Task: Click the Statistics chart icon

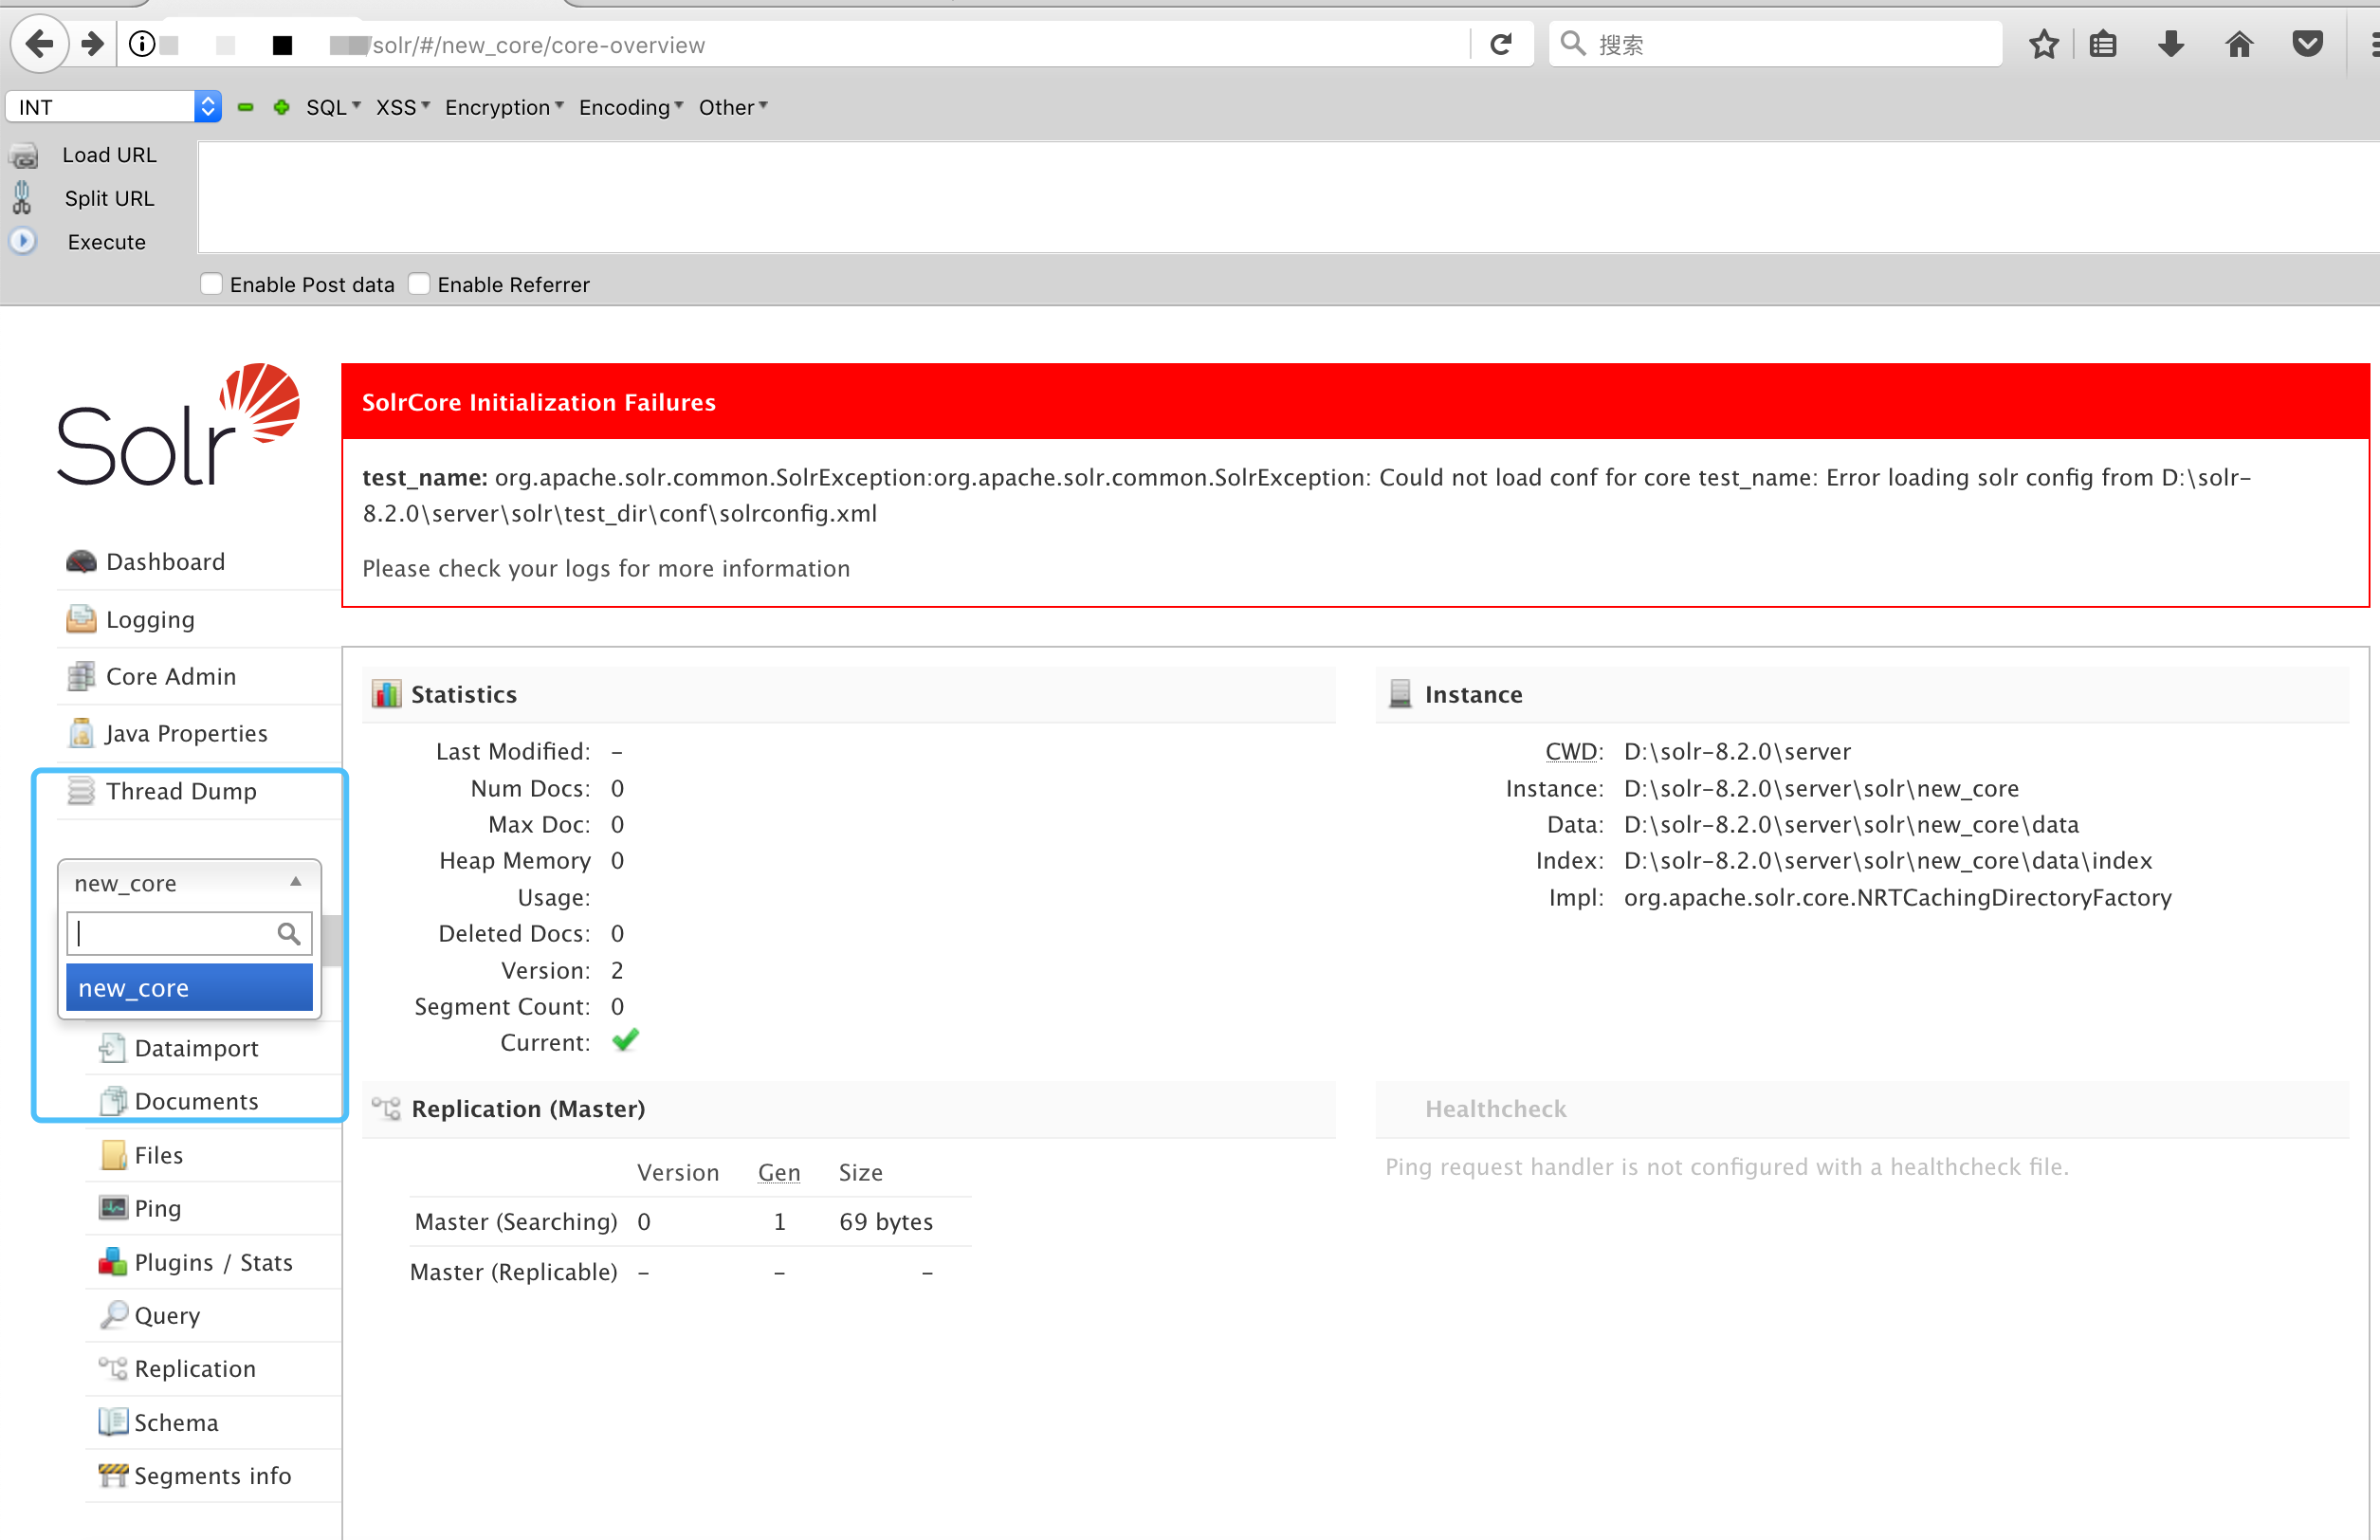Action: click(386, 693)
